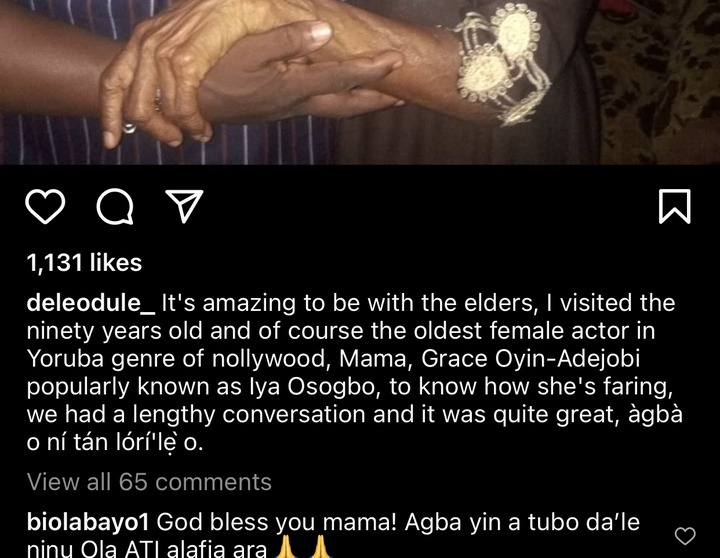Screen dimensions: 720x558
Task: Expand View all 65 comments
Action: tap(149, 482)
